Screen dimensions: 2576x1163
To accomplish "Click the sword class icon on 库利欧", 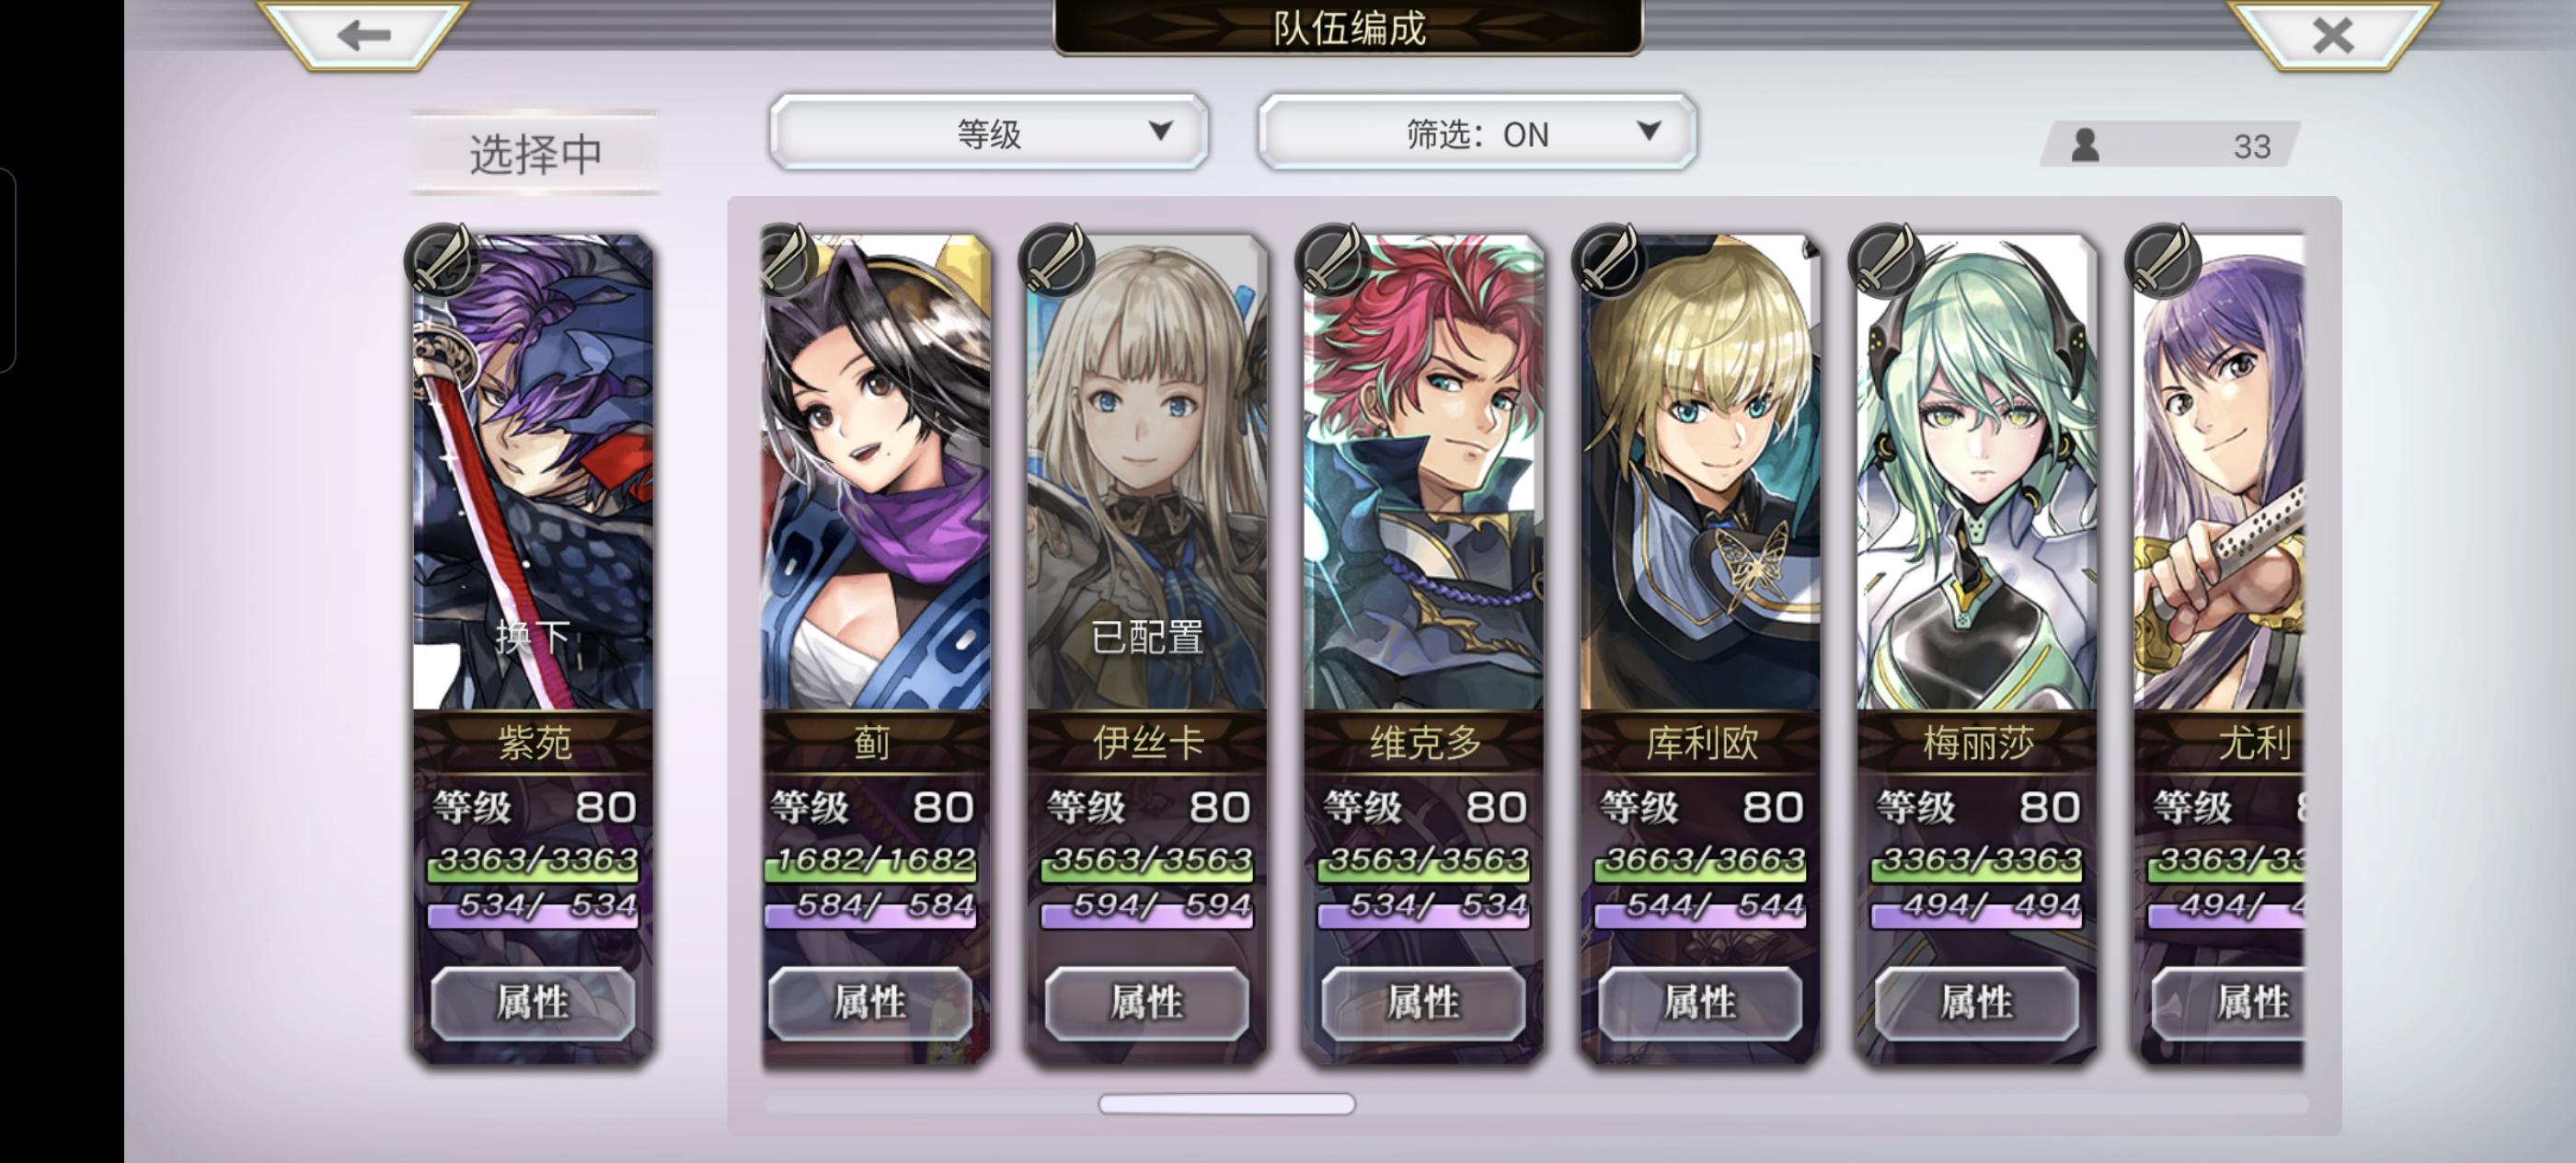I will pos(1609,258).
